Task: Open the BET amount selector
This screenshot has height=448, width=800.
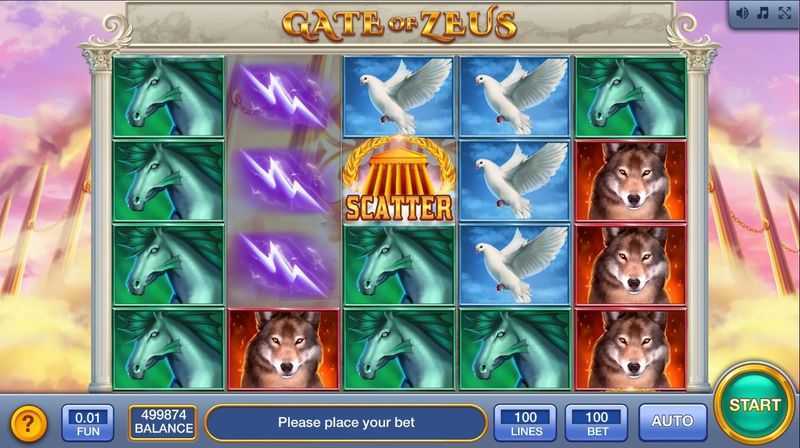Action: click(x=596, y=423)
